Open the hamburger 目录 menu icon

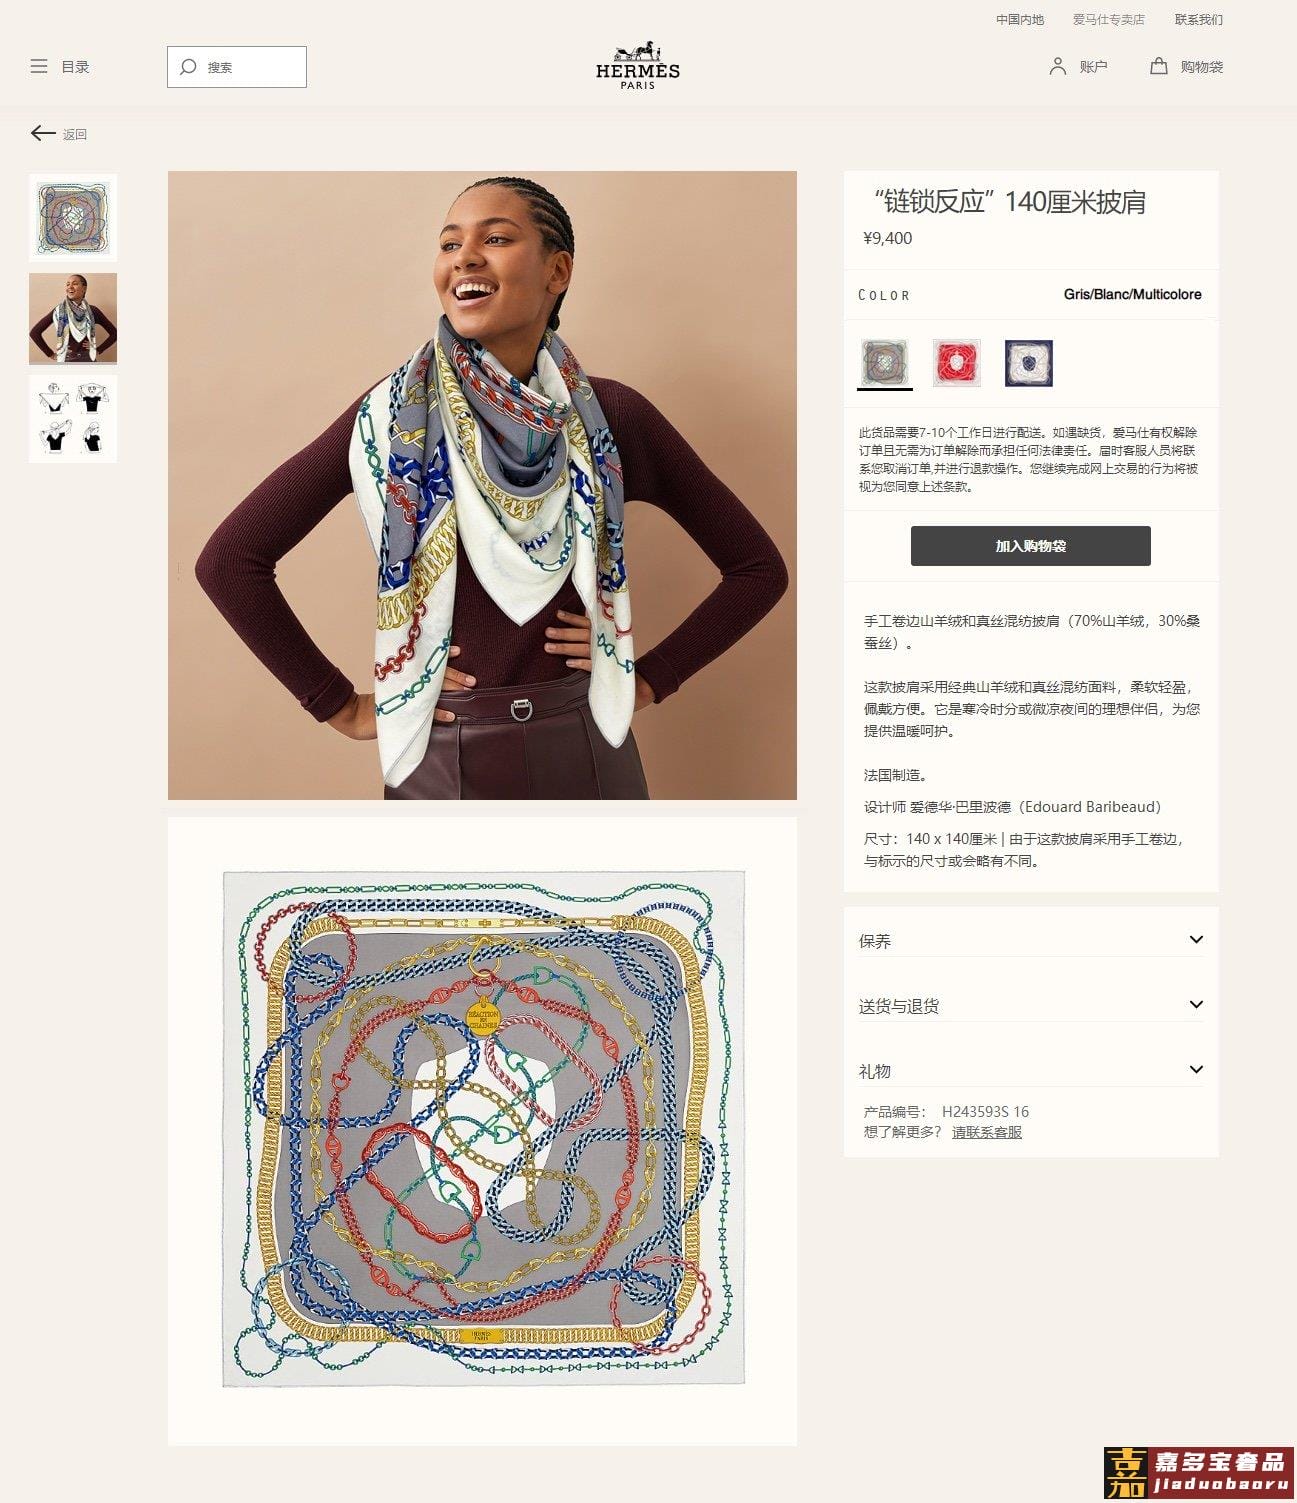[x=39, y=67]
